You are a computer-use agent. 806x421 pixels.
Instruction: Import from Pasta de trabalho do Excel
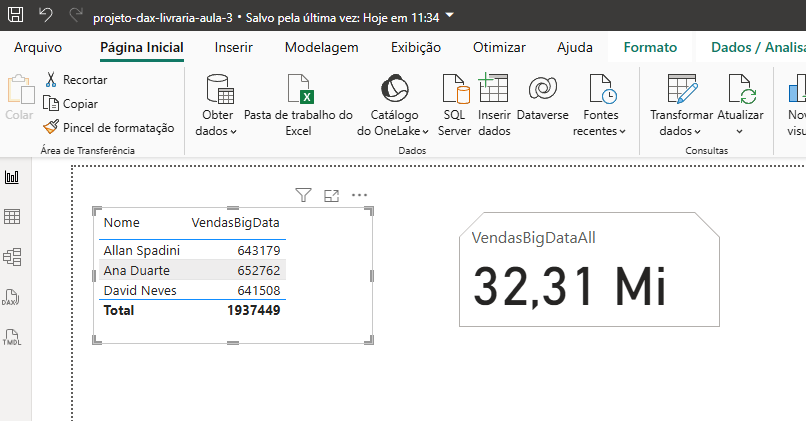298,105
